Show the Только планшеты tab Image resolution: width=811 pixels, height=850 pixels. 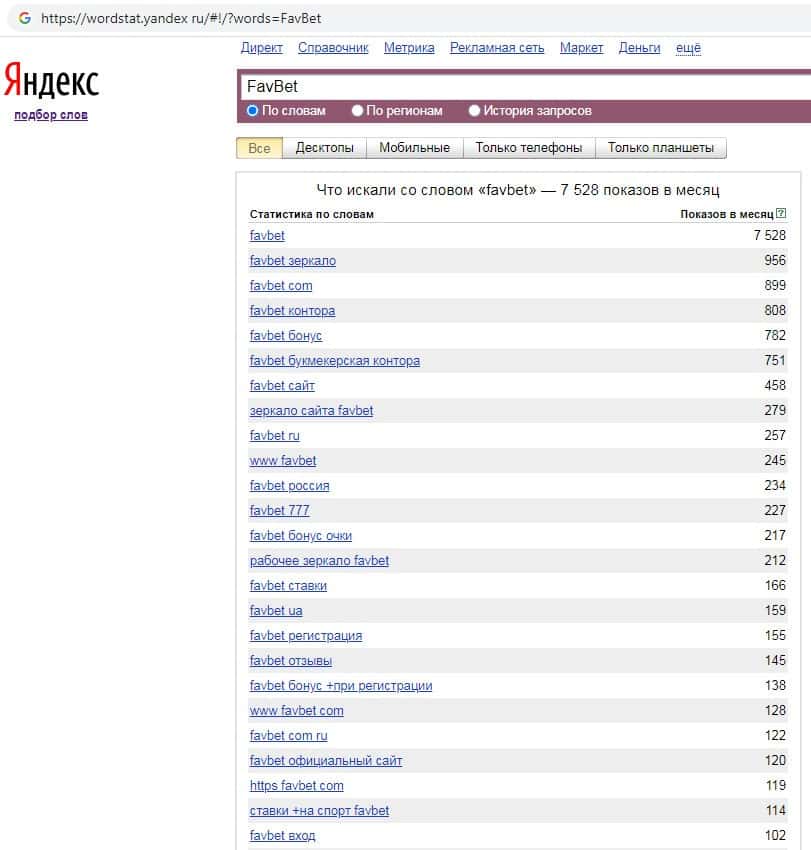[660, 148]
